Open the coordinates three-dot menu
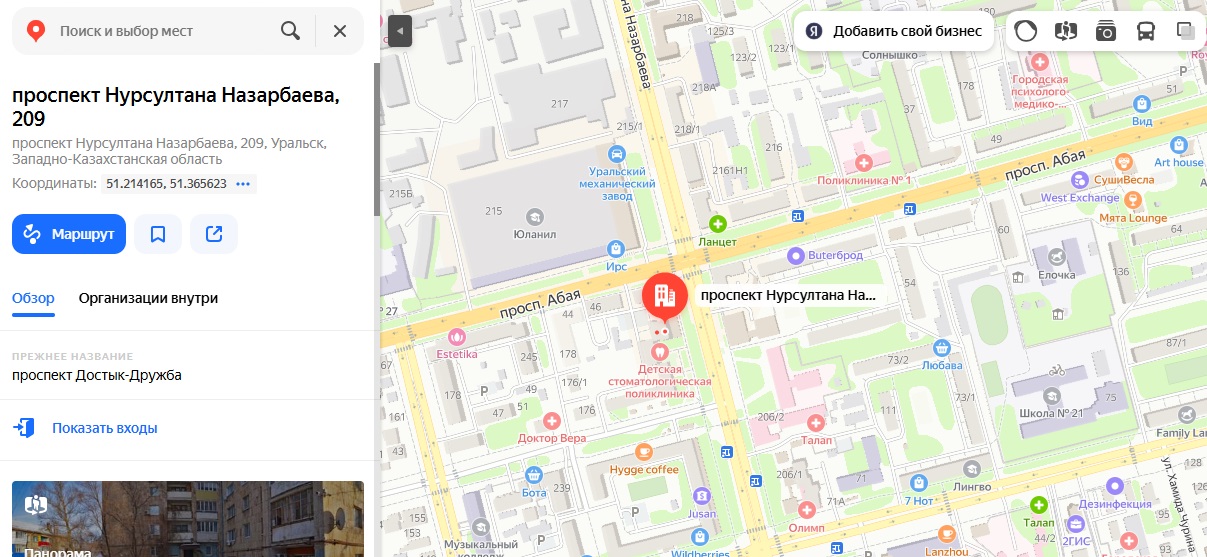The height and width of the screenshot is (557, 1207). [245, 184]
